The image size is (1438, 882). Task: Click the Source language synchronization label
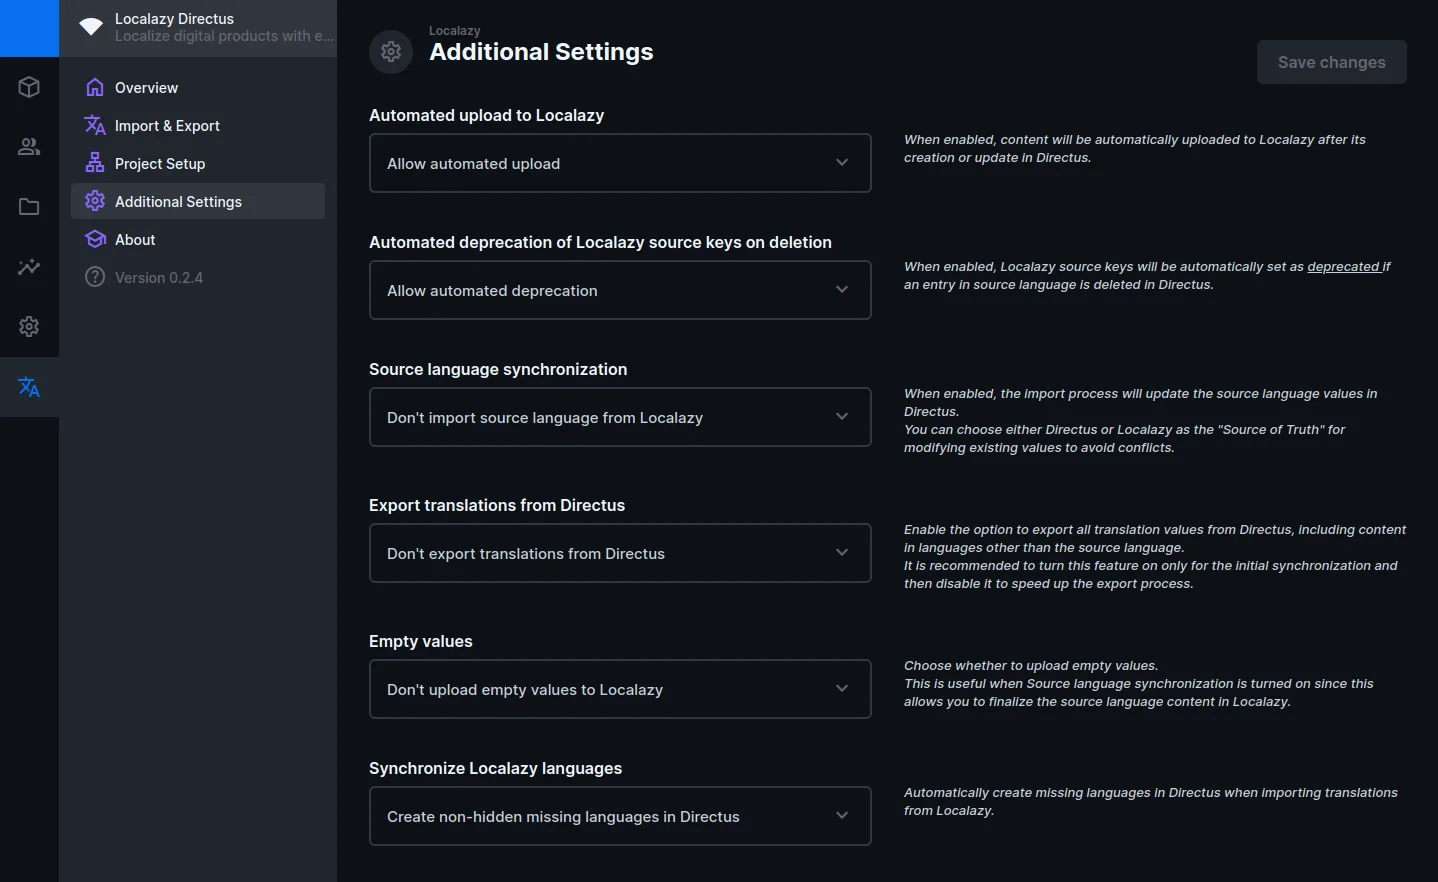pos(498,369)
